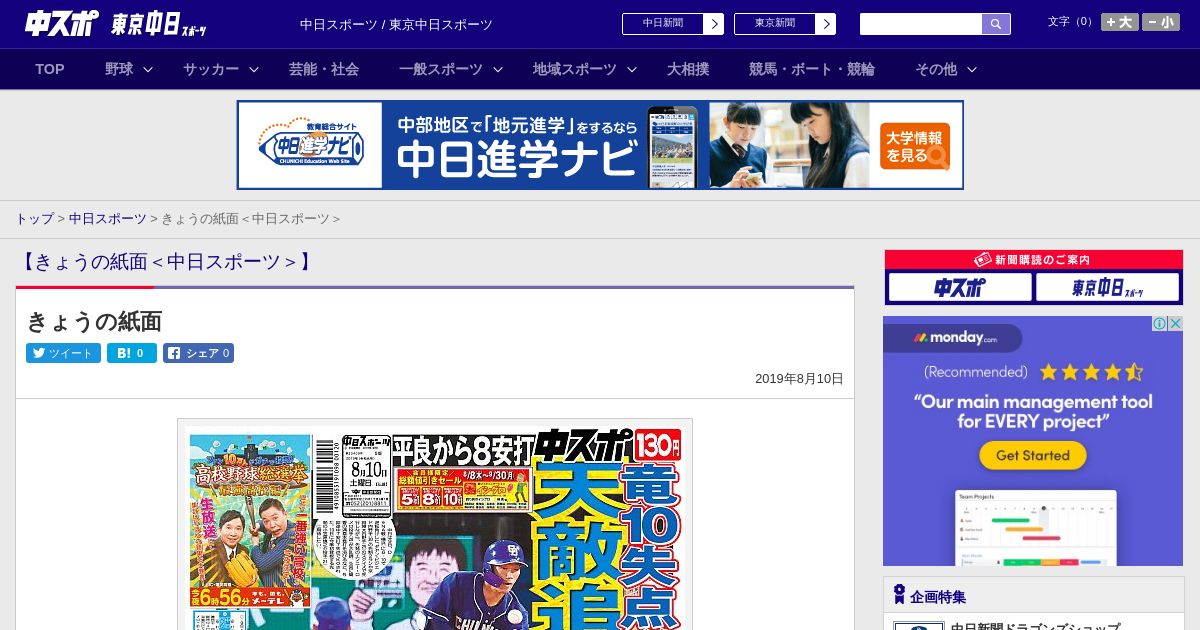
Task: Click monday.com logo in ad
Action: [953, 338]
